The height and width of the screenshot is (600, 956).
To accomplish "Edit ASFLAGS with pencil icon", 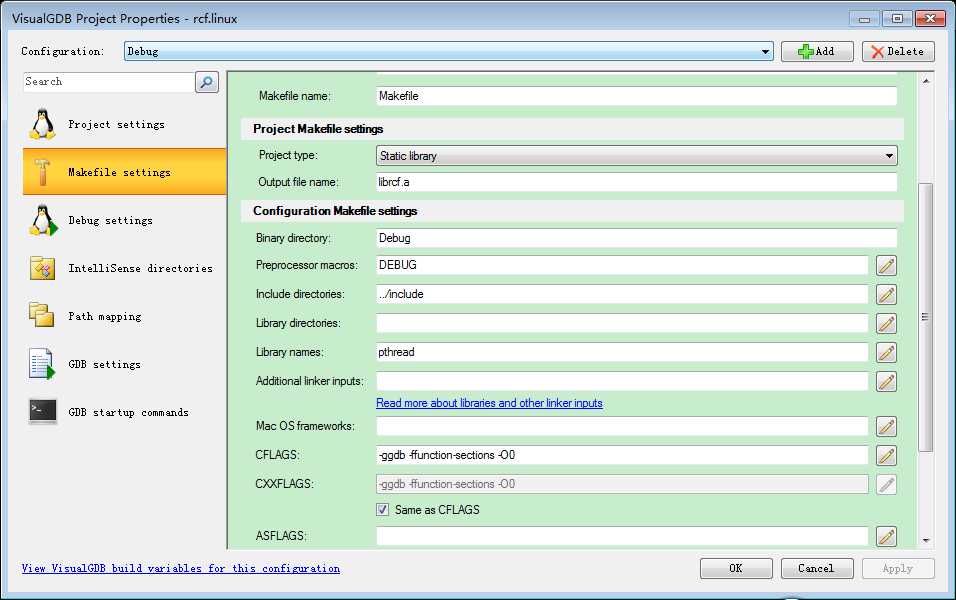I will coord(886,537).
